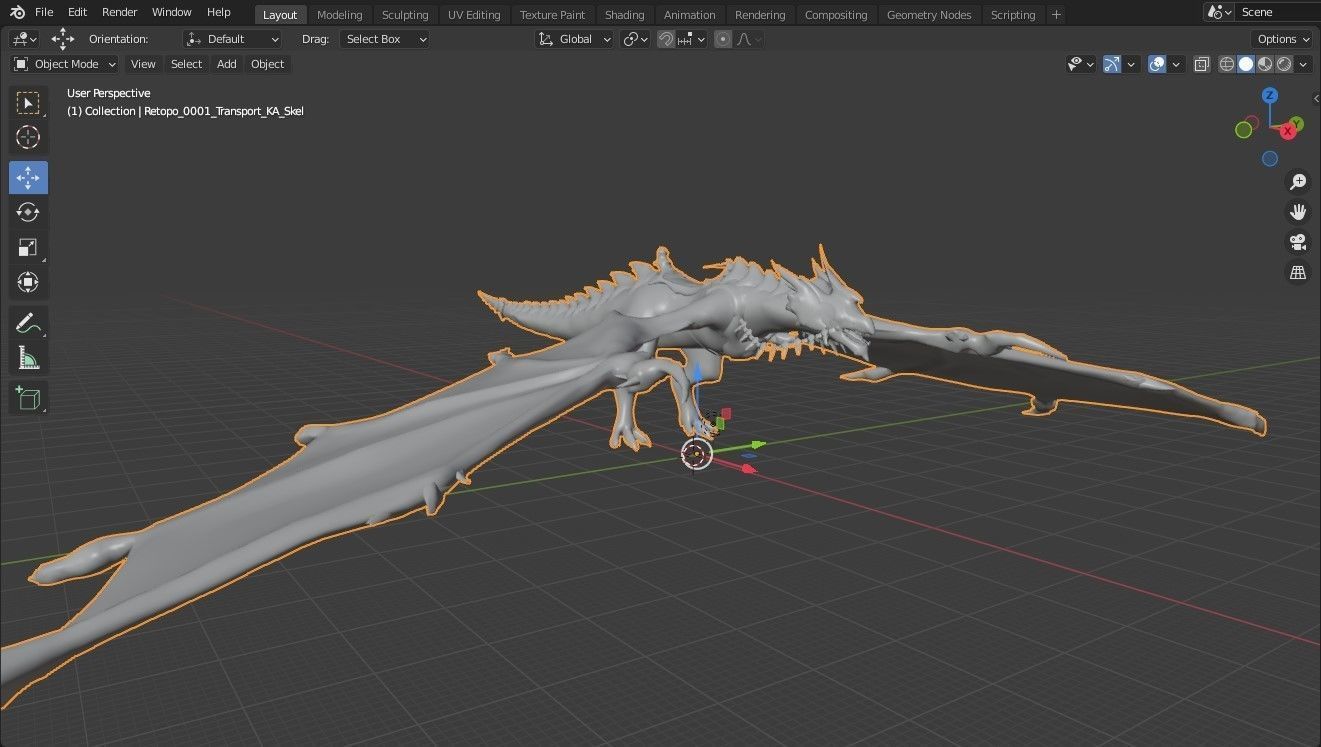Open the Drag Select Box dropdown
Viewport: 1321px width, 747px height.
pos(385,39)
